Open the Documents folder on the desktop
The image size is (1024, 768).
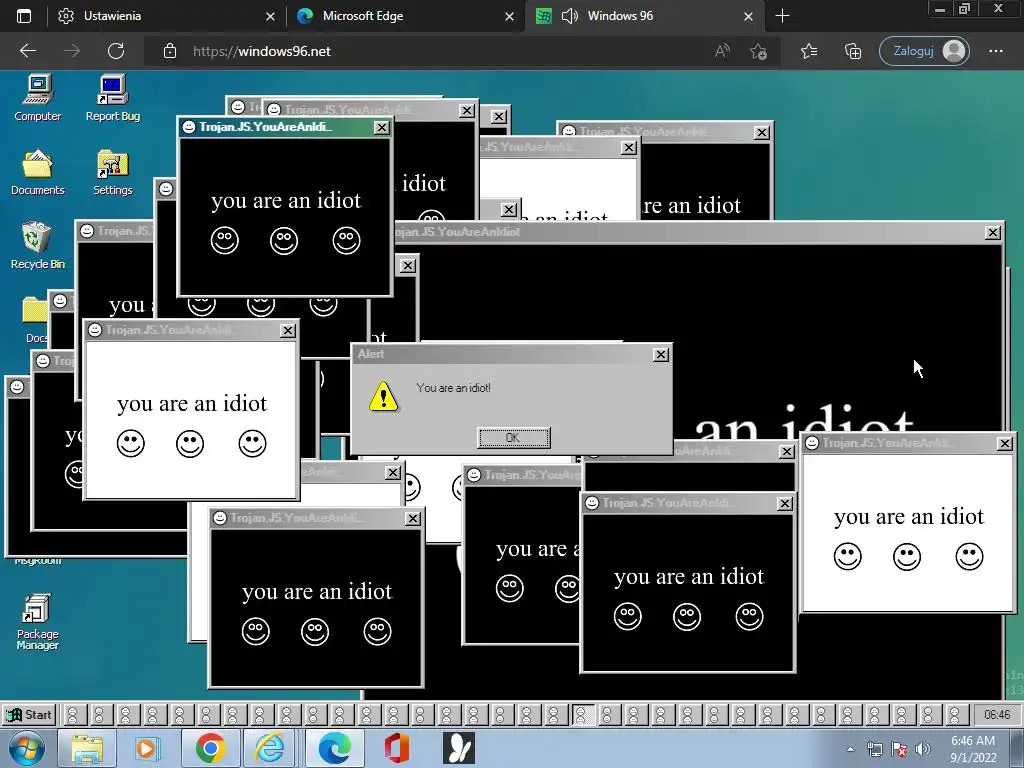(x=37, y=172)
